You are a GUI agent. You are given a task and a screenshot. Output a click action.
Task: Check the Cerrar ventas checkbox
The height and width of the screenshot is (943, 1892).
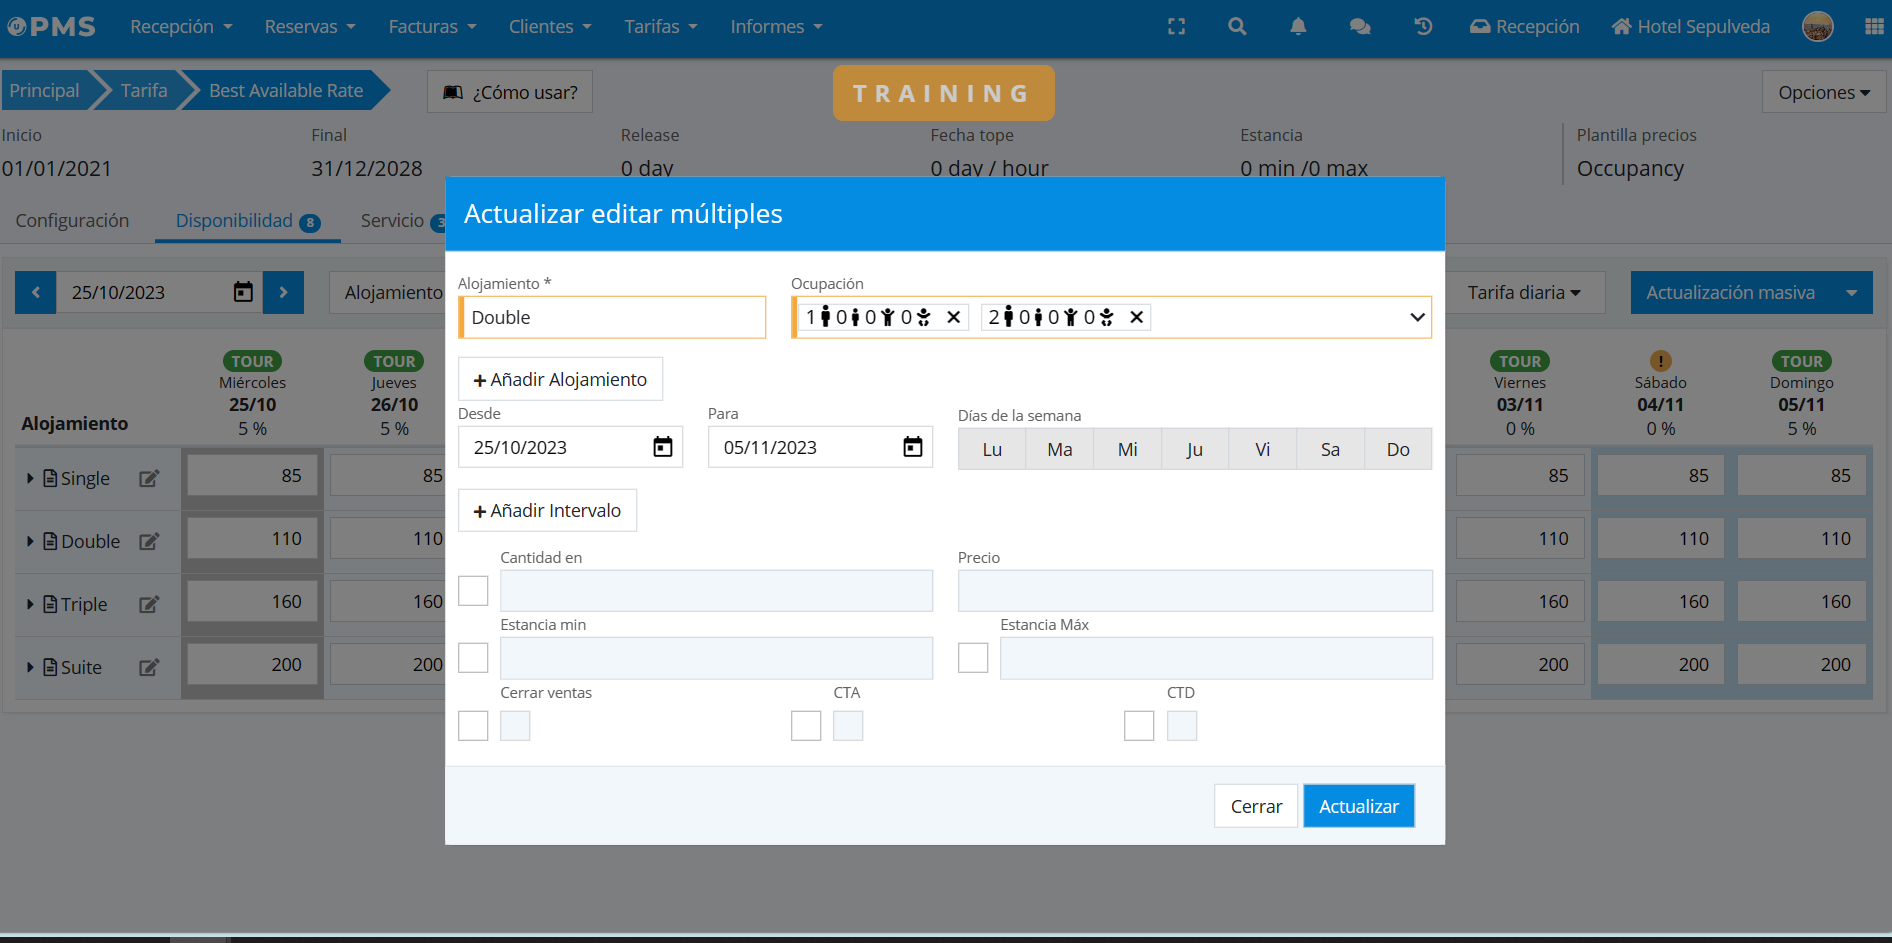click(473, 726)
